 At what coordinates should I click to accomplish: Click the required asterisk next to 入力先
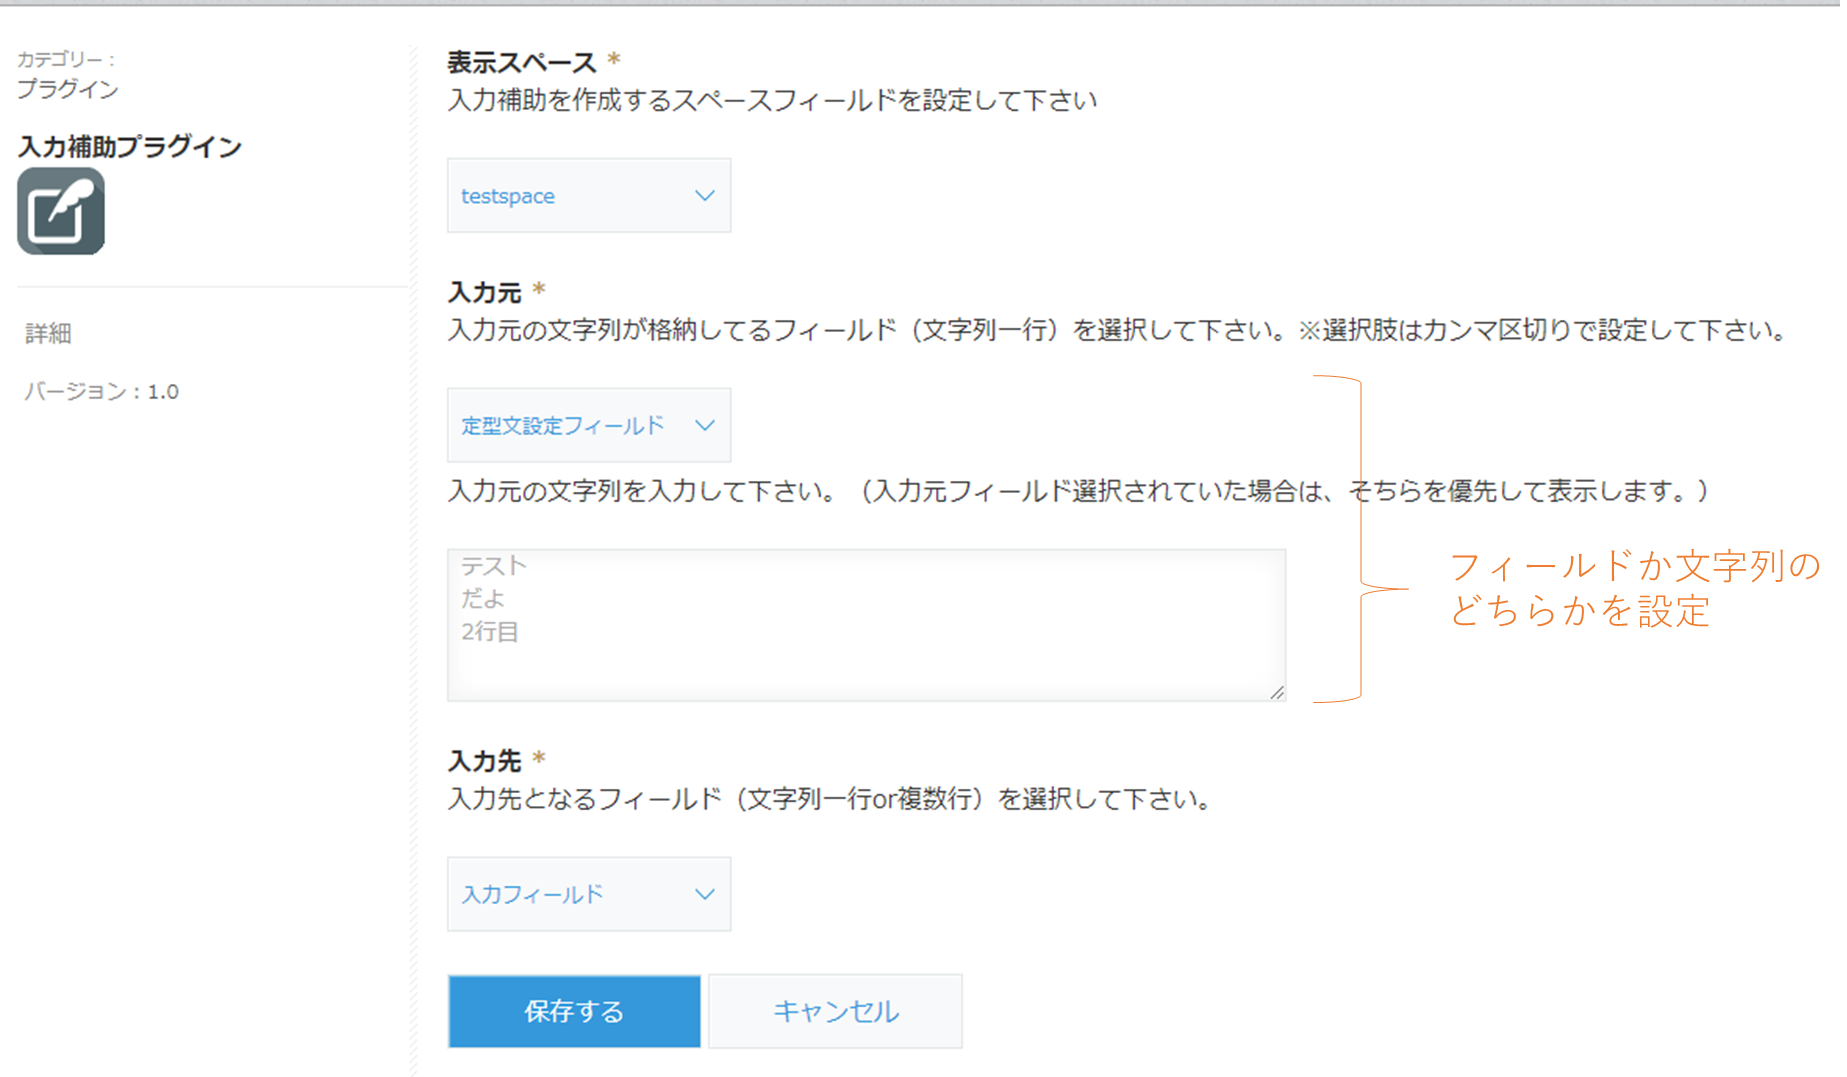coord(540,760)
